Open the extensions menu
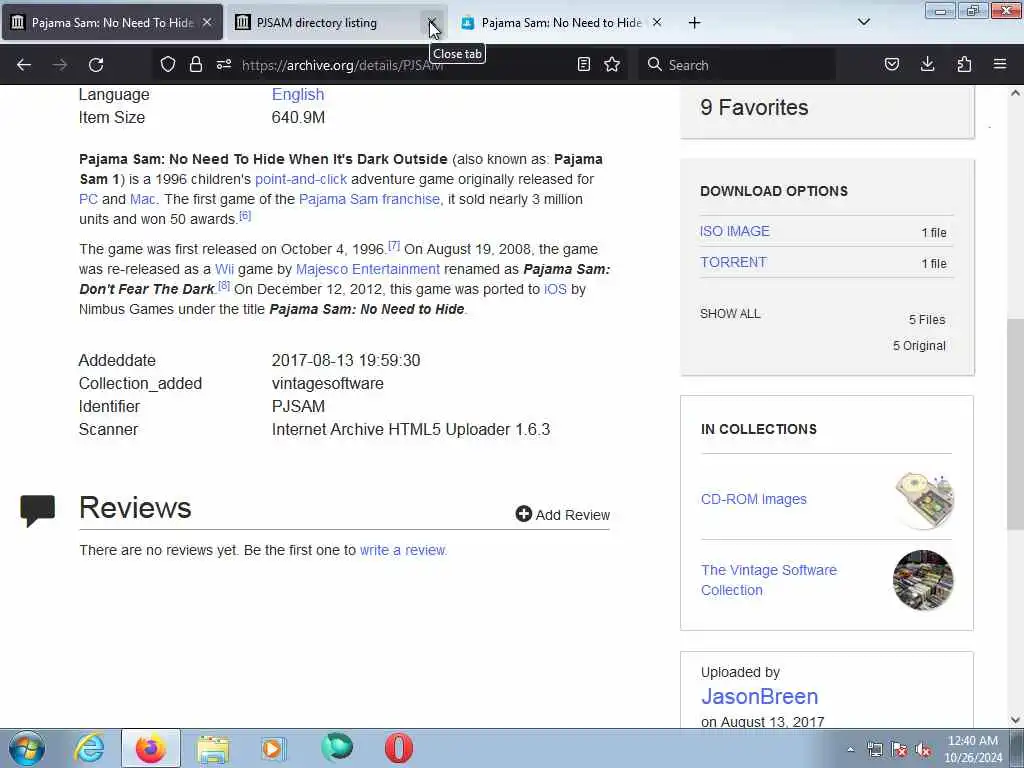This screenshot has height=768, width=1024. (964, 64)
